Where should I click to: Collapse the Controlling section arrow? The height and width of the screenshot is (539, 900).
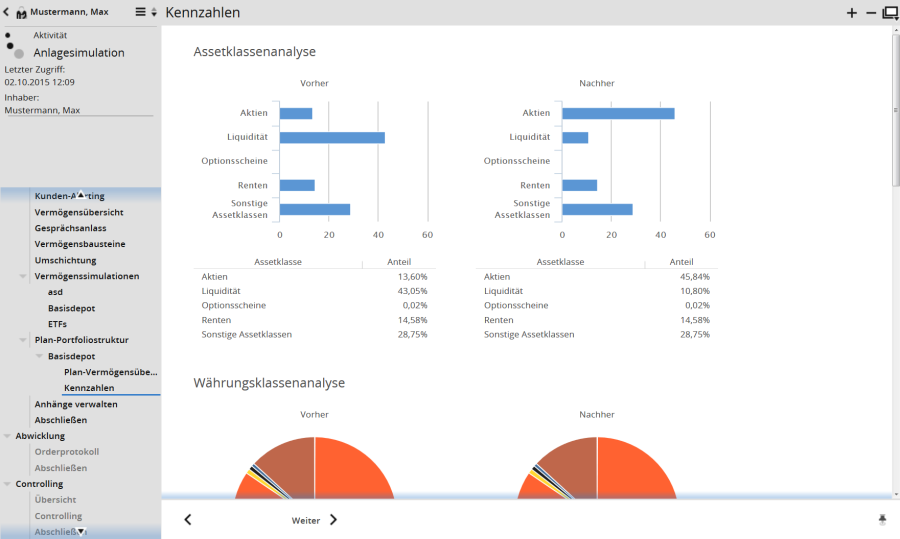tap(8, 484)
